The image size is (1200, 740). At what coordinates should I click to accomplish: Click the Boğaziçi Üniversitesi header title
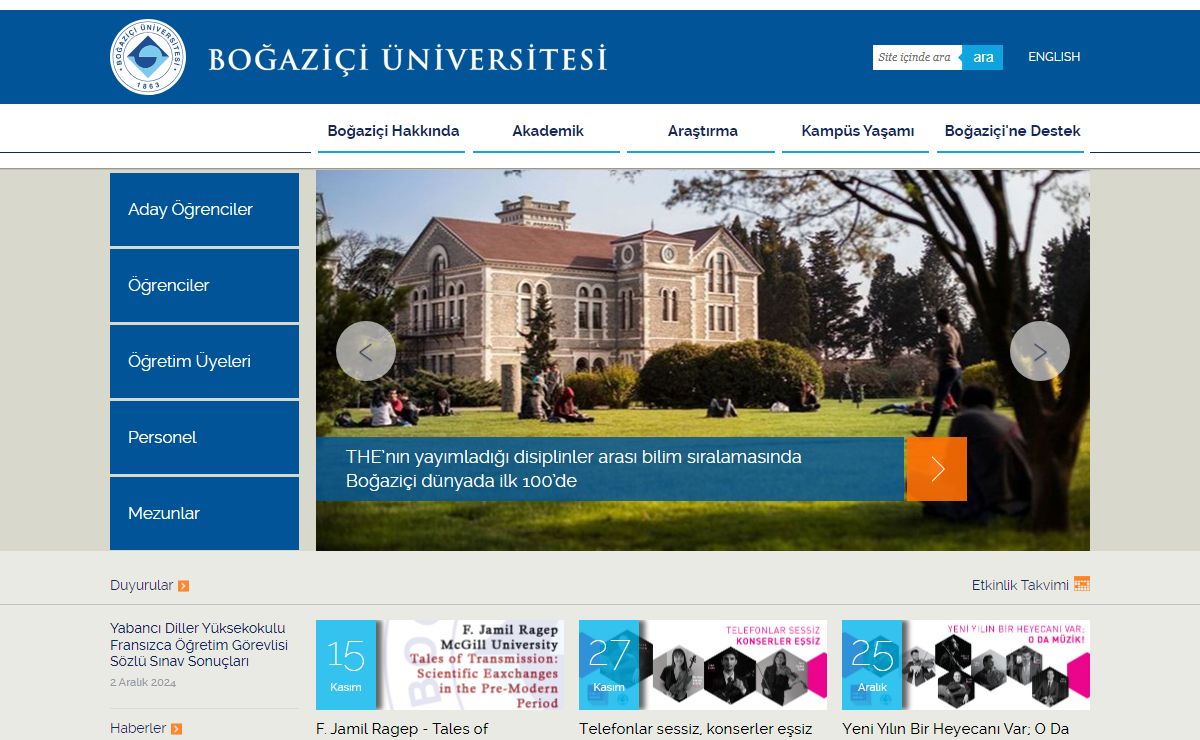[x=408, y=59]
